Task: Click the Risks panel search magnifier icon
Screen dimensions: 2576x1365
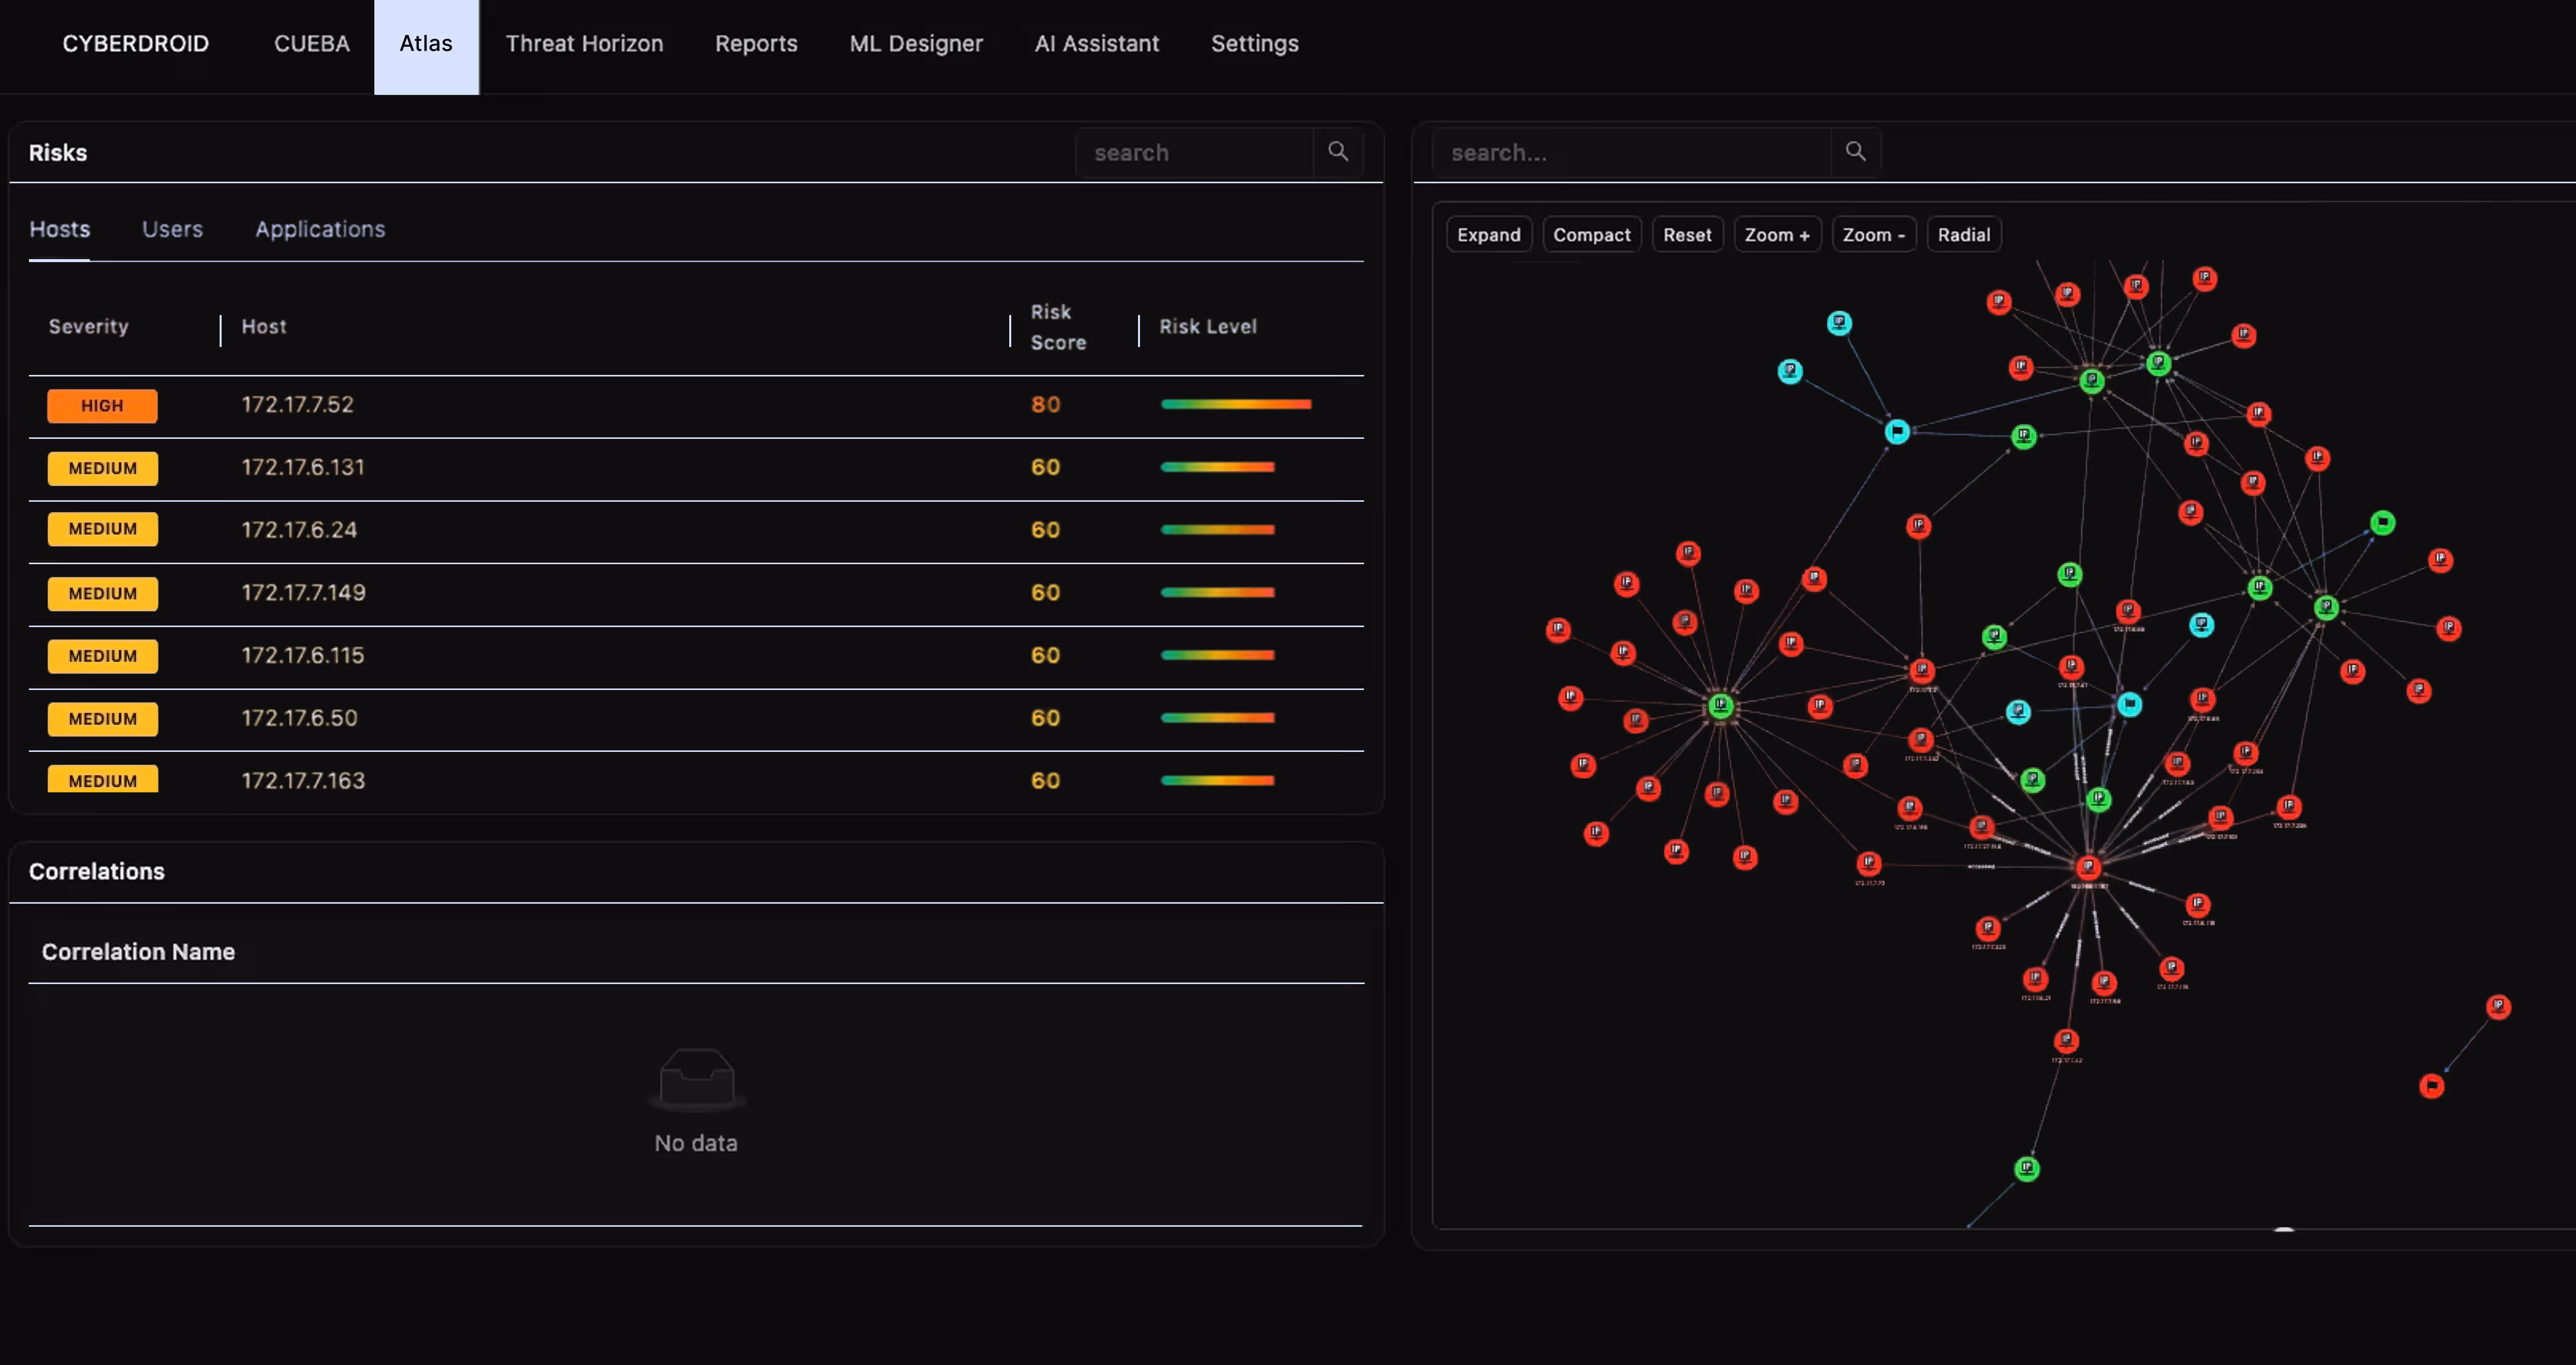Action: coord(1337,152)
